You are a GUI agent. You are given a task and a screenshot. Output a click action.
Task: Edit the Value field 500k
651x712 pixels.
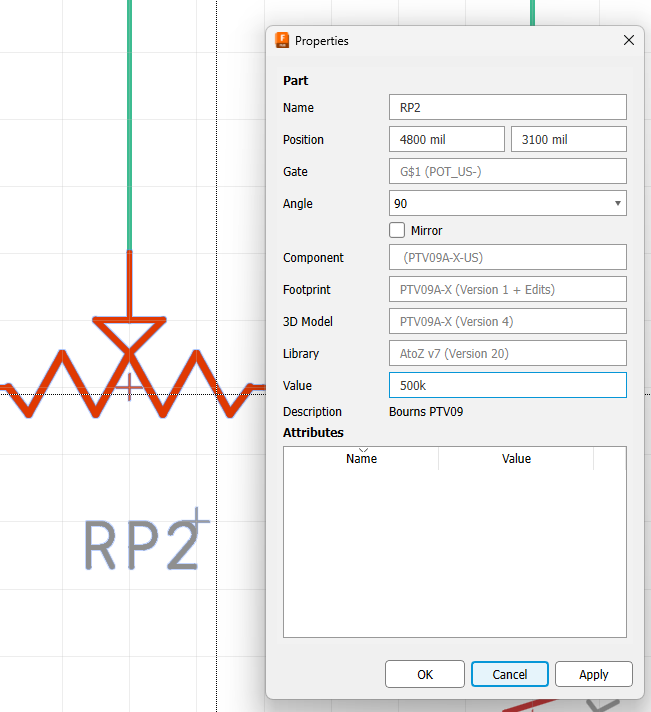(x=508, y=386)
